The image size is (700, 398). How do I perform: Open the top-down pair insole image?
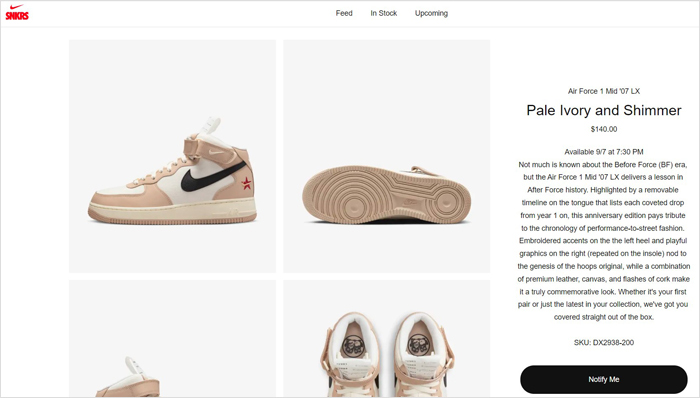tap(387, 339)
